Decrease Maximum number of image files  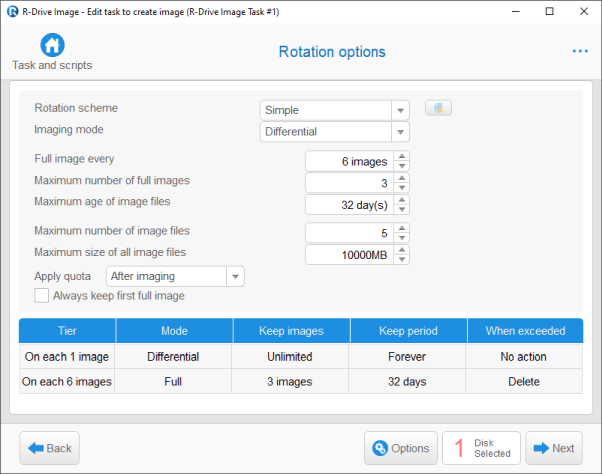(402, 238)
